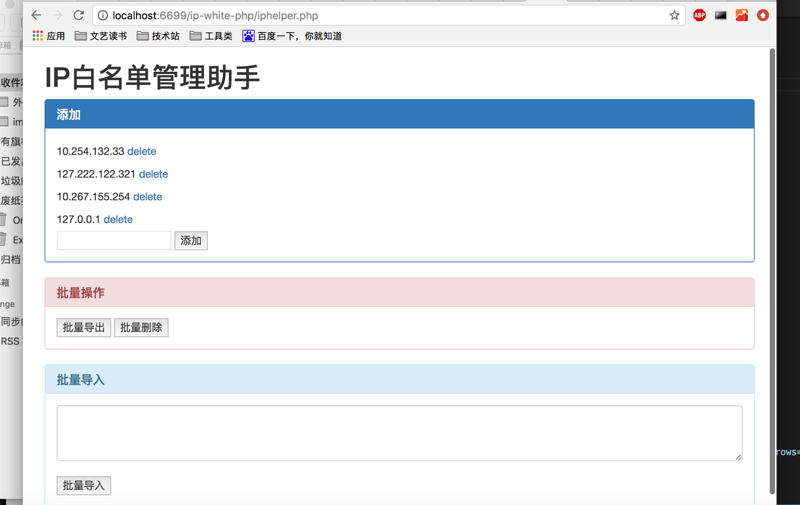Select 归档 in the mail window sidebar
This screenshot has height=505, width=800.
(x=11, y=259)
